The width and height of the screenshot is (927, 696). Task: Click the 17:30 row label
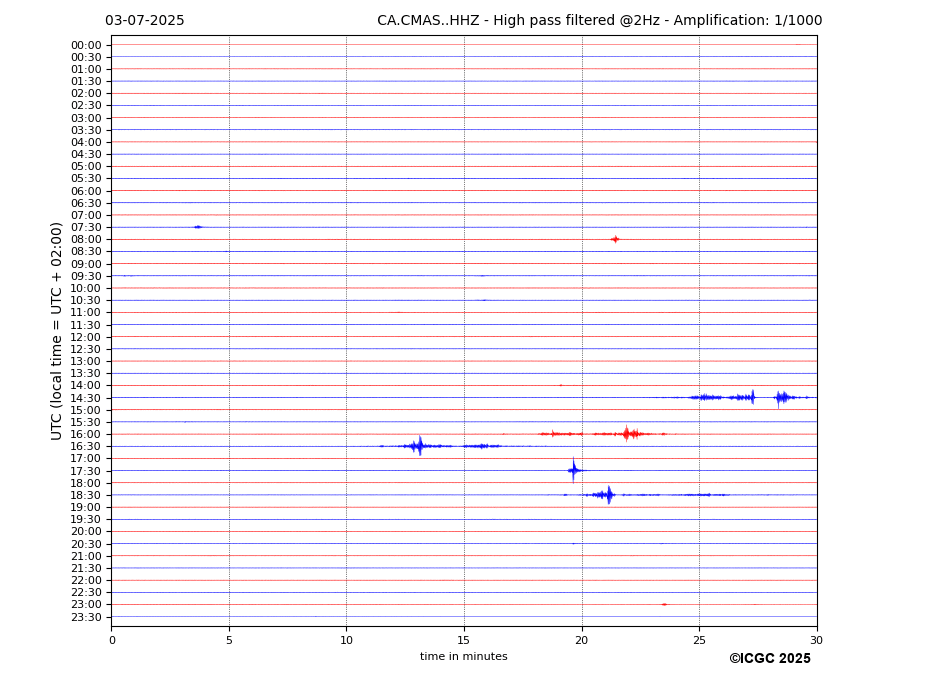[x=86, y=471]
